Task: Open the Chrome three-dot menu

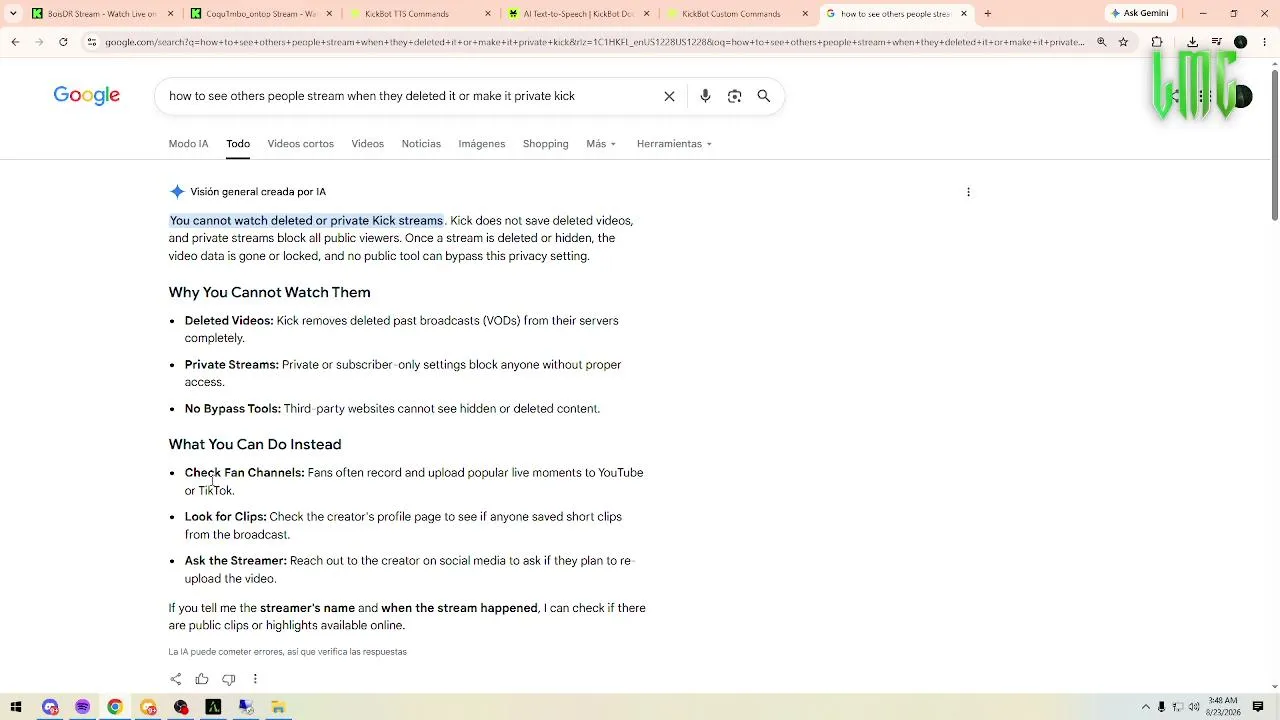Action: coord(1264,42)
